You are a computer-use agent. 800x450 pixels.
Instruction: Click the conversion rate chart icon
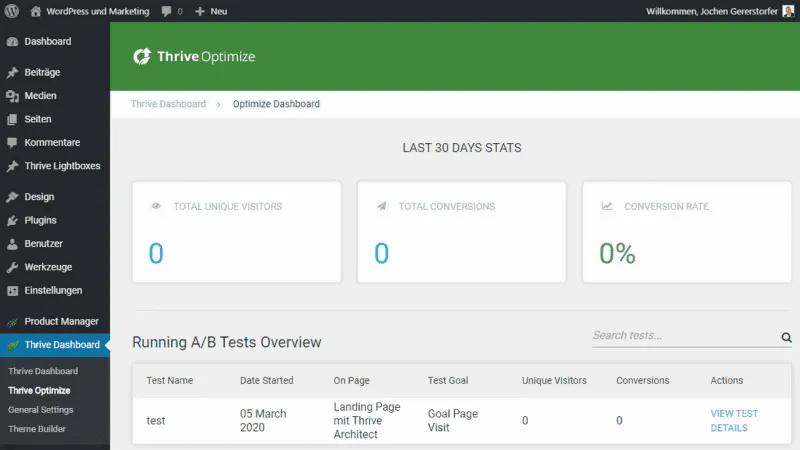[x=607, y=206]
